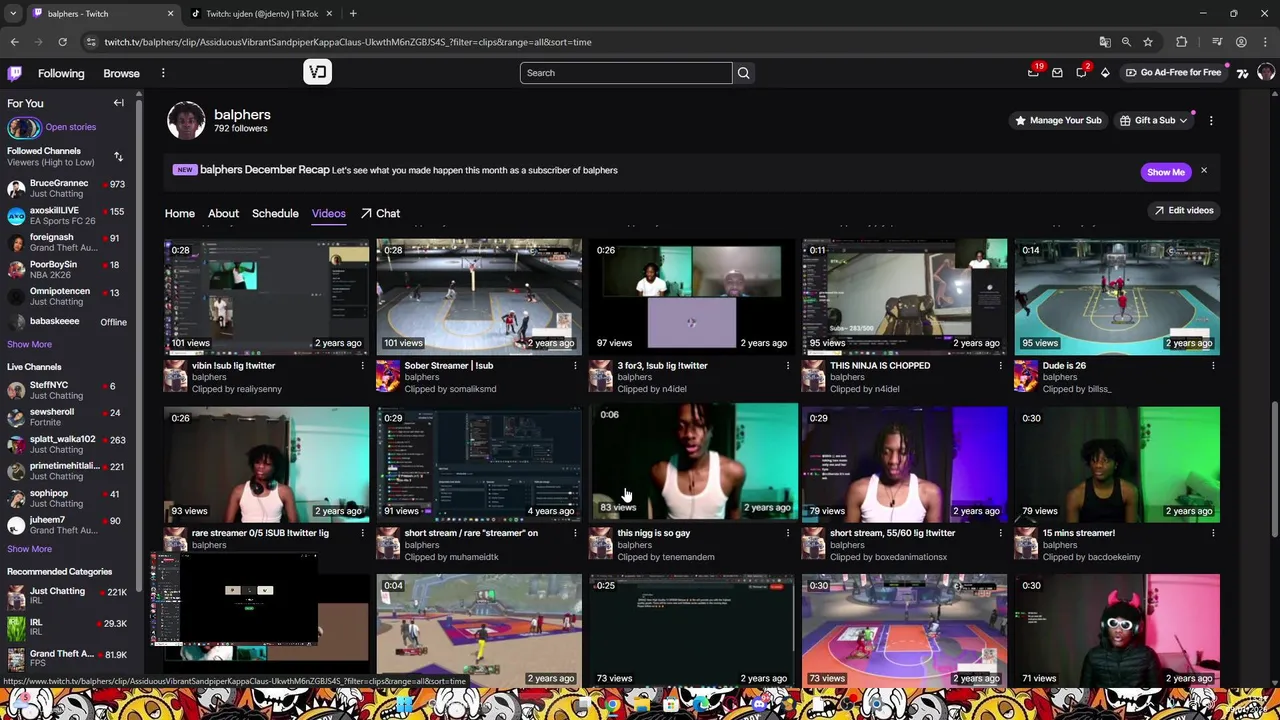
Task: Play the 'short stream, 55/60 !ig !twitter' thumbnail
Action: (904, 464)
